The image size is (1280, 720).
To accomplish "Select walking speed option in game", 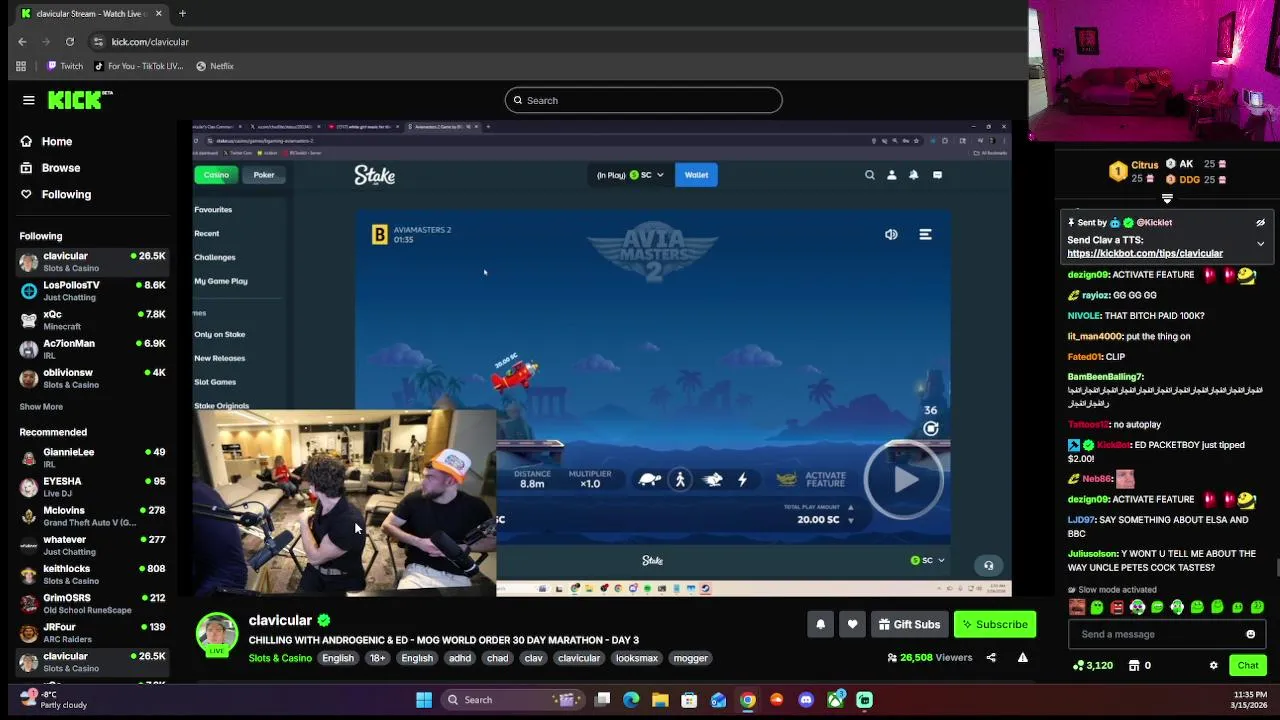I will point(680,480).
